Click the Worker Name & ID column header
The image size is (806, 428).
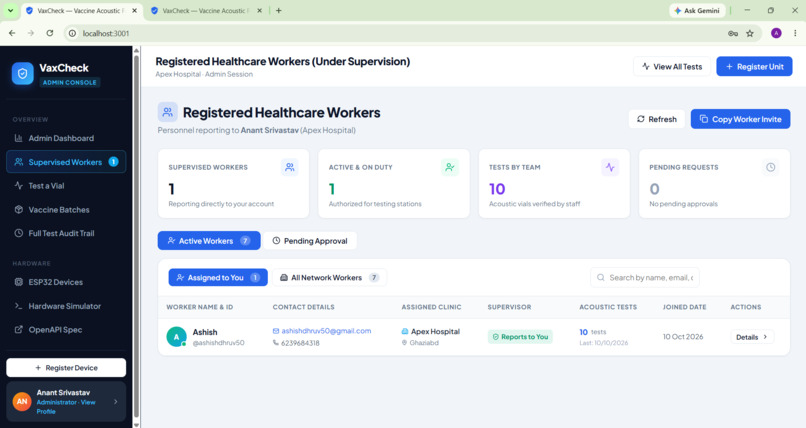point(199,307)
